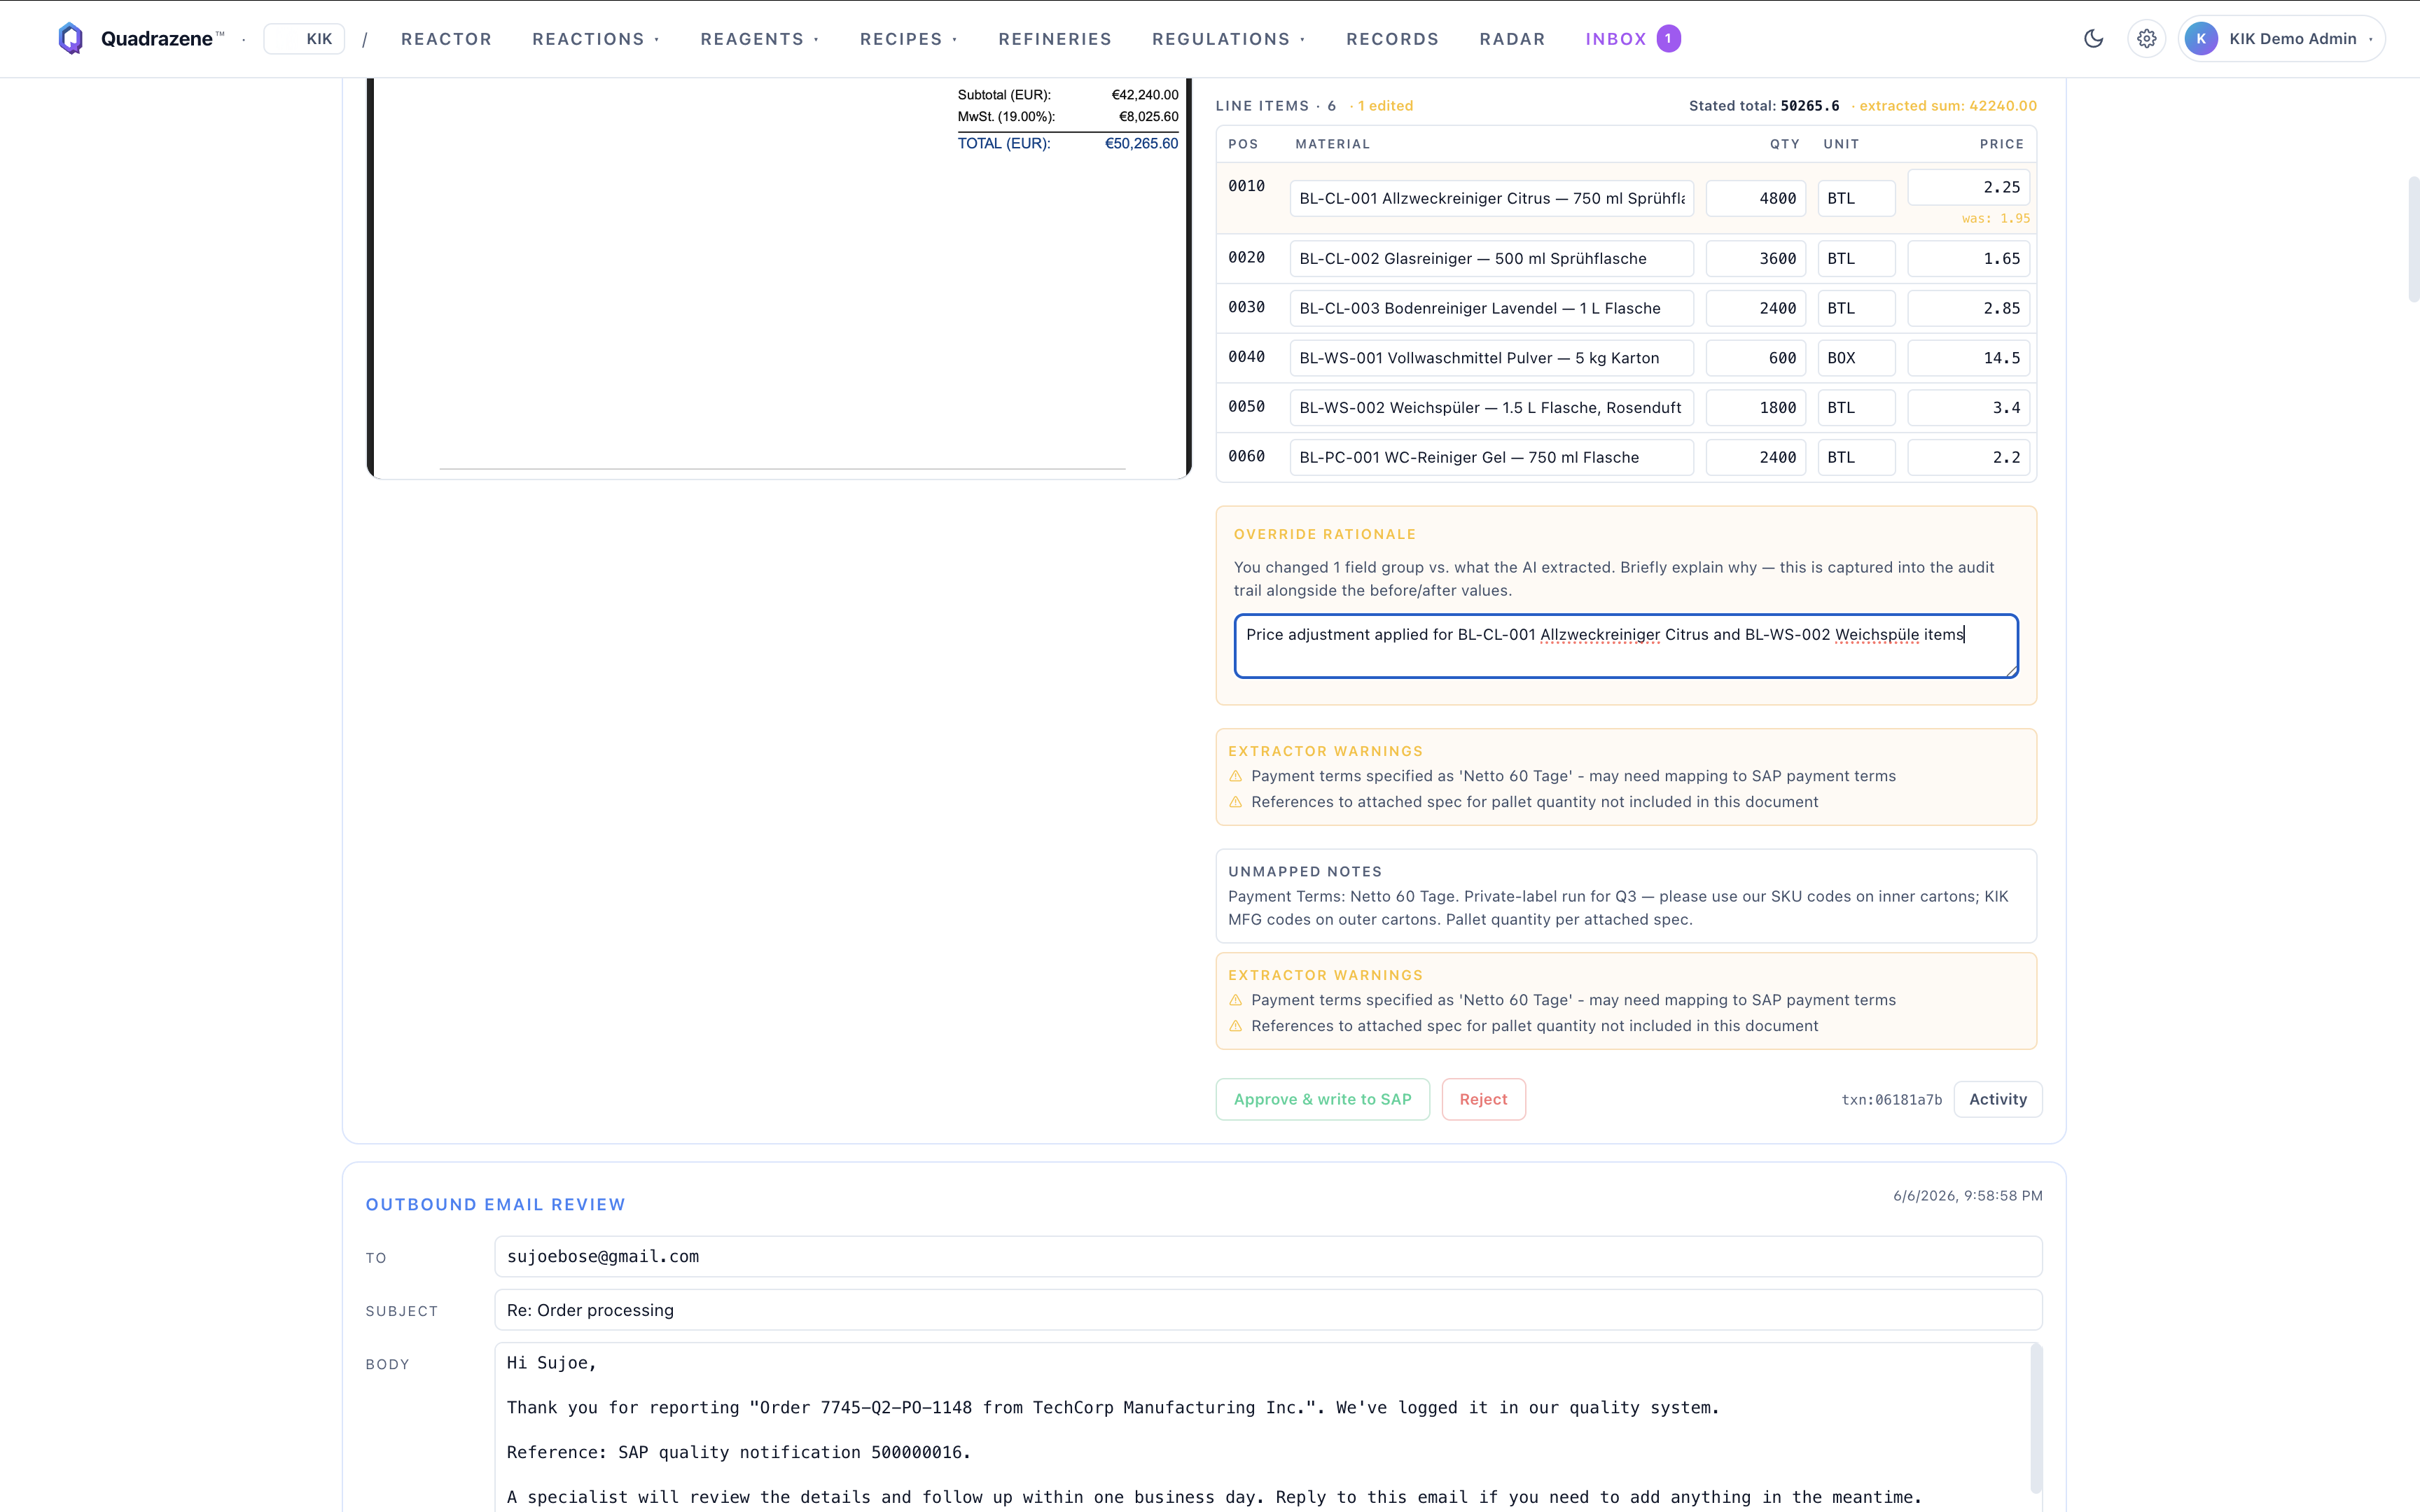Edit price 14.5 for position 0040

(1968, 358)
